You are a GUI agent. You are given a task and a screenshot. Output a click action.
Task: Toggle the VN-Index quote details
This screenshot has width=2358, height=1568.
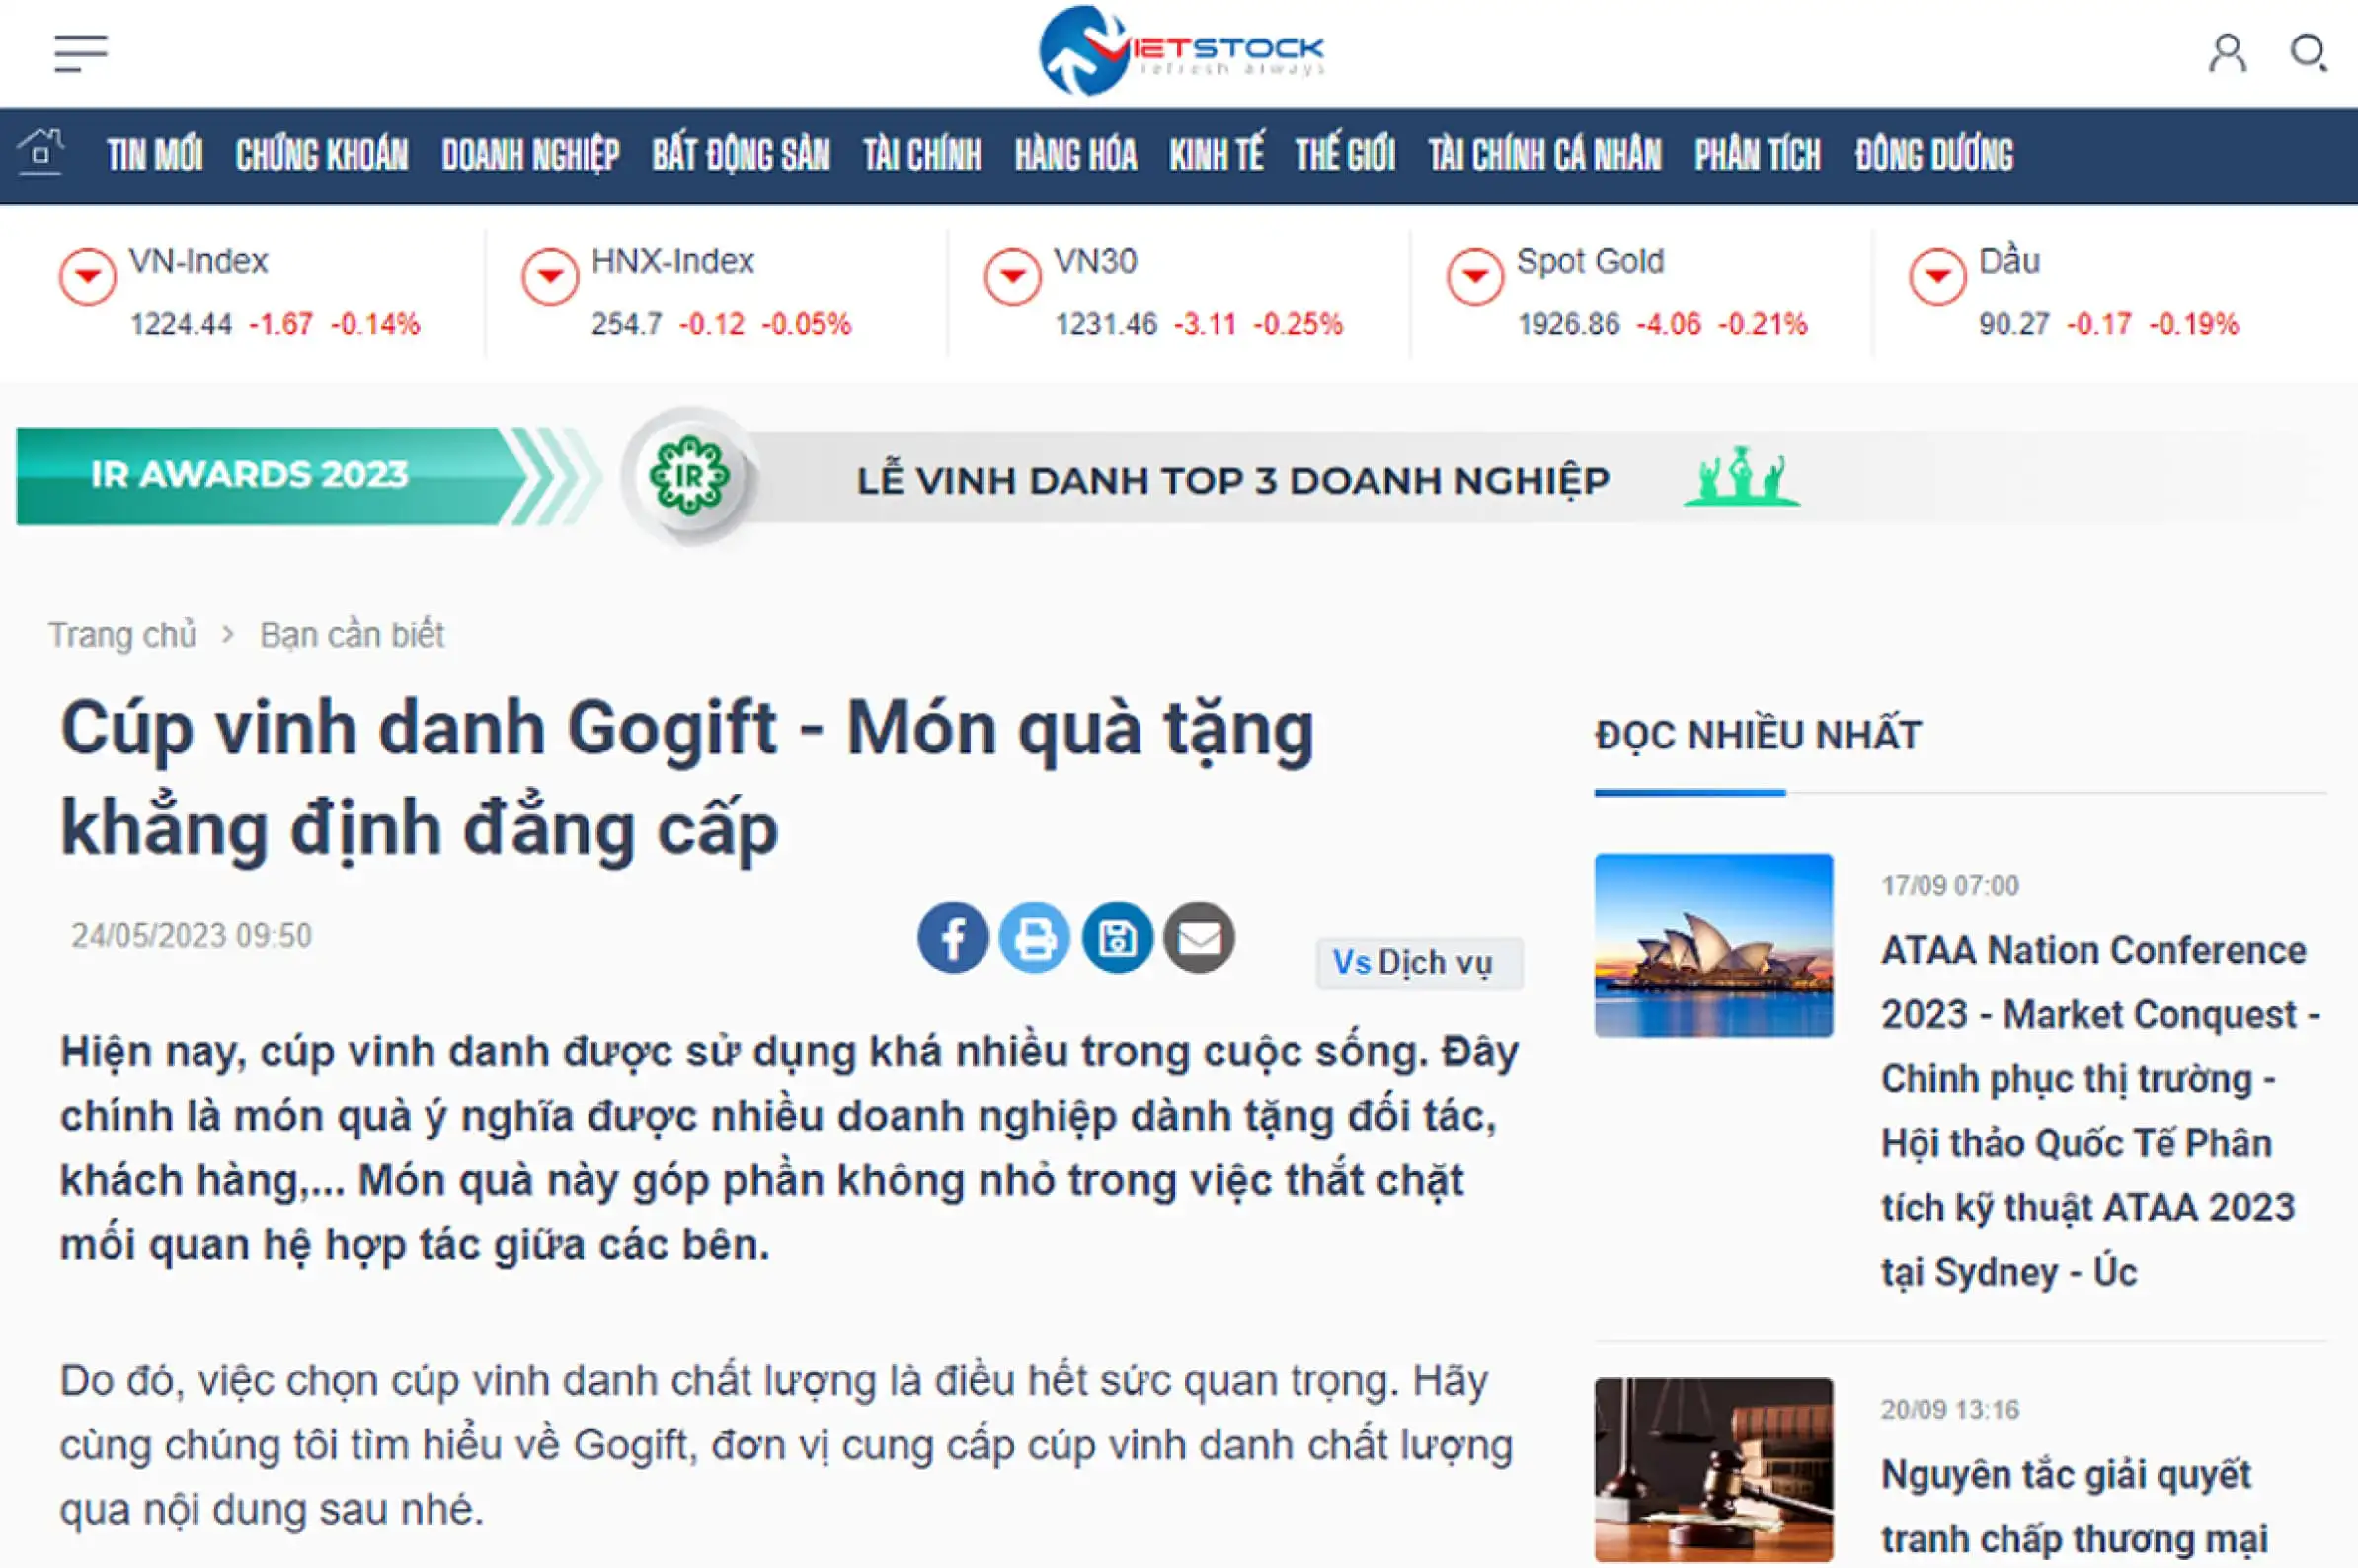pos(88,276)
